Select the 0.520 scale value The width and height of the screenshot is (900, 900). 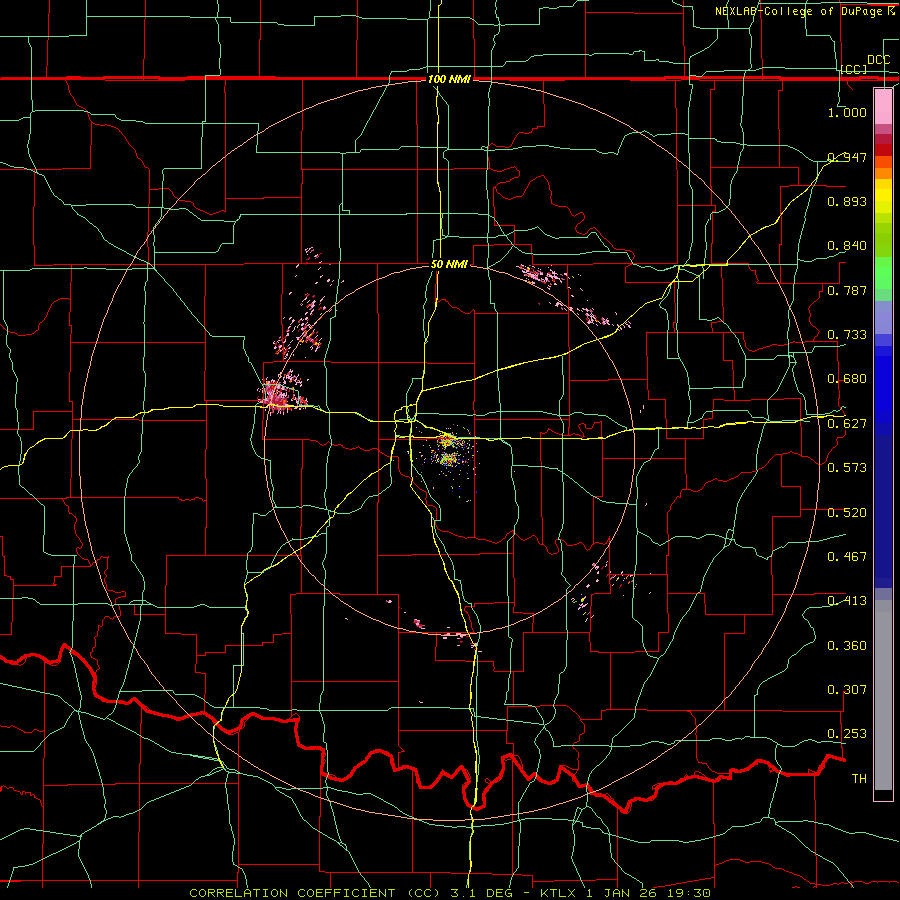click(847, 513)
